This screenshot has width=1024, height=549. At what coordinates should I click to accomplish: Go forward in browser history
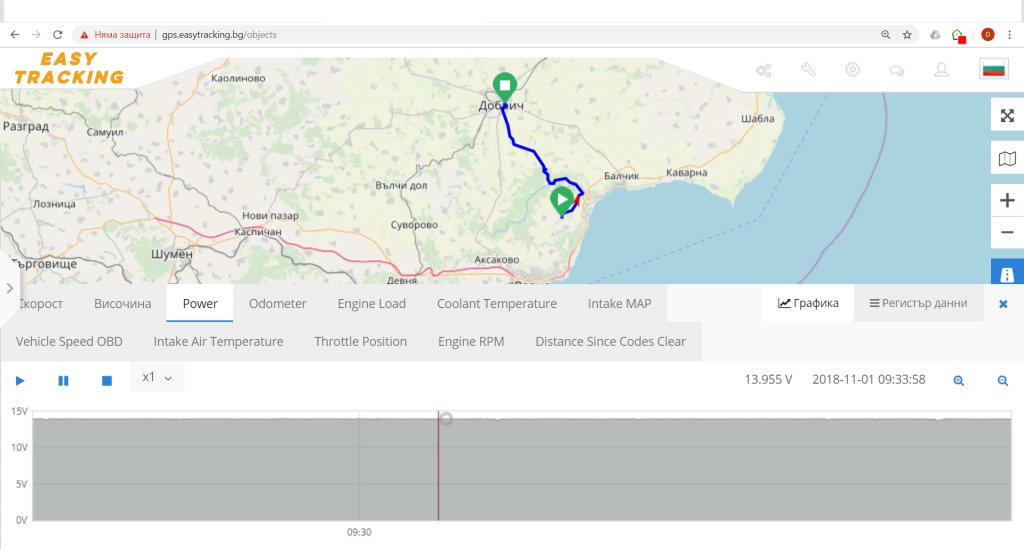click(x=36, y=35)
